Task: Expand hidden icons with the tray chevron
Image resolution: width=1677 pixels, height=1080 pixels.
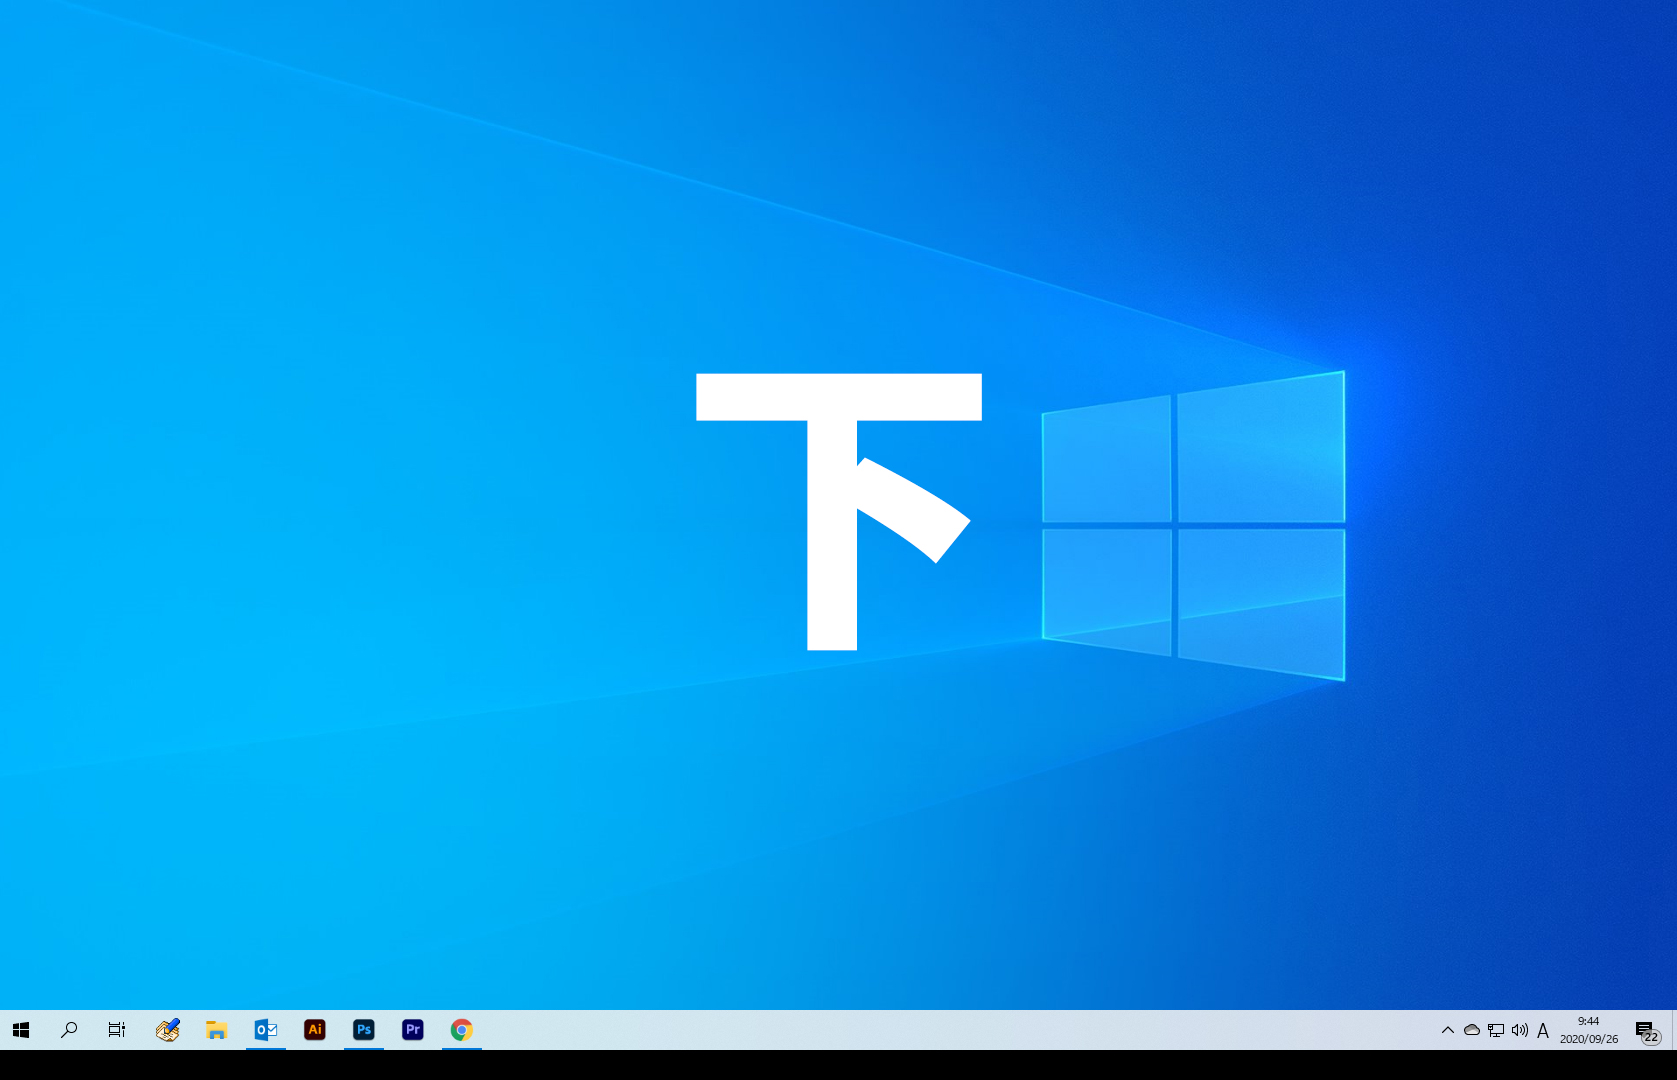Action: 1447,1030
